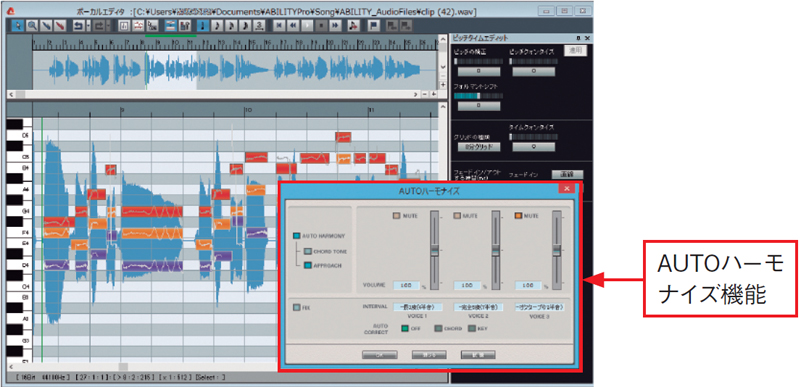Set AUTO CORRECT to KEY

coord(472,328)
